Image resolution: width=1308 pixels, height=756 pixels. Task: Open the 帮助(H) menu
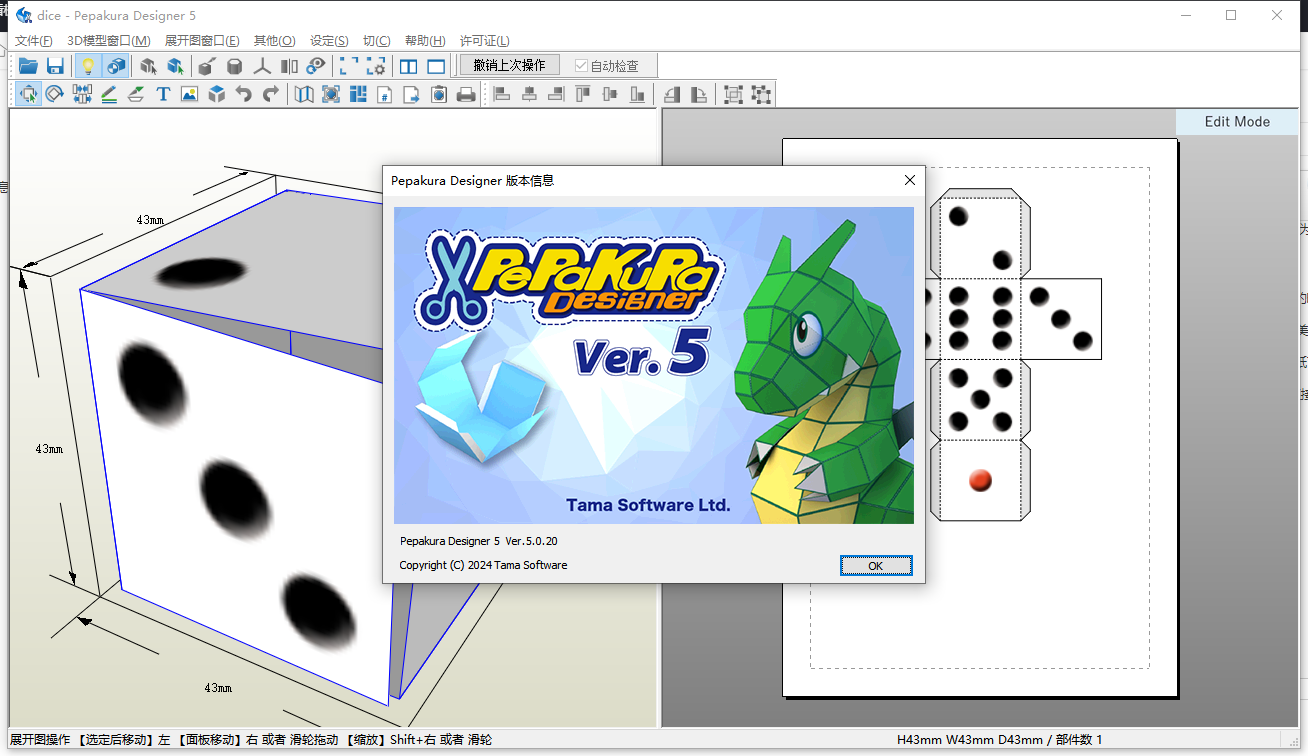(x=425, y=41)
